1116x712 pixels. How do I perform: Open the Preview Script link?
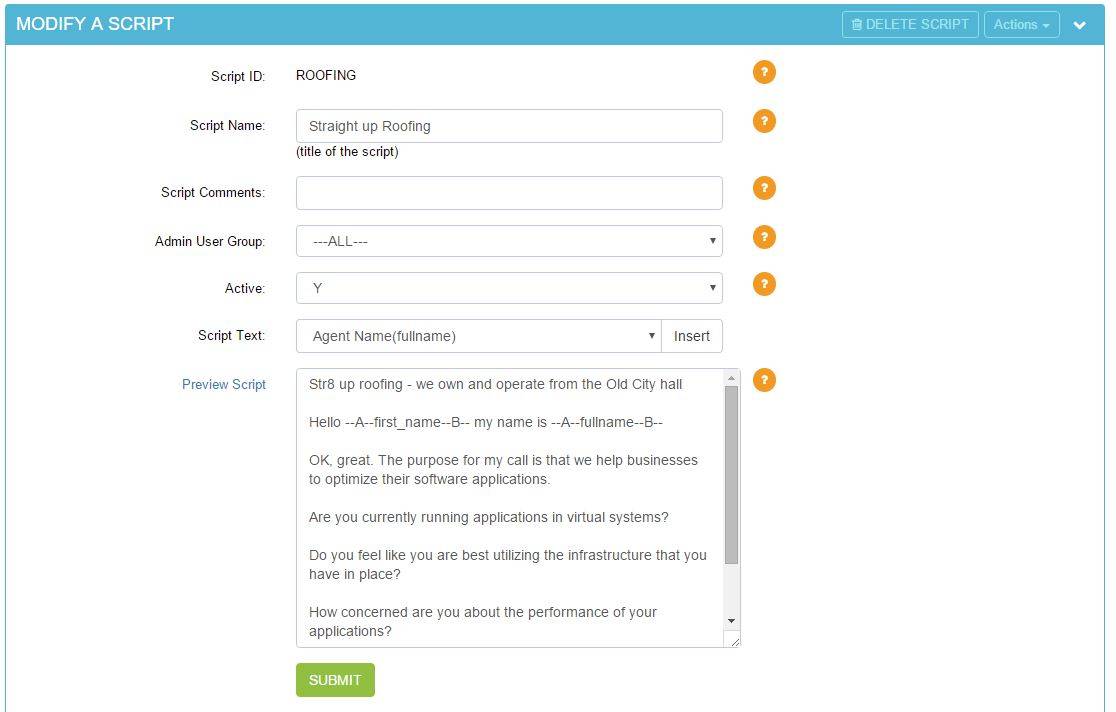[223, 384]
